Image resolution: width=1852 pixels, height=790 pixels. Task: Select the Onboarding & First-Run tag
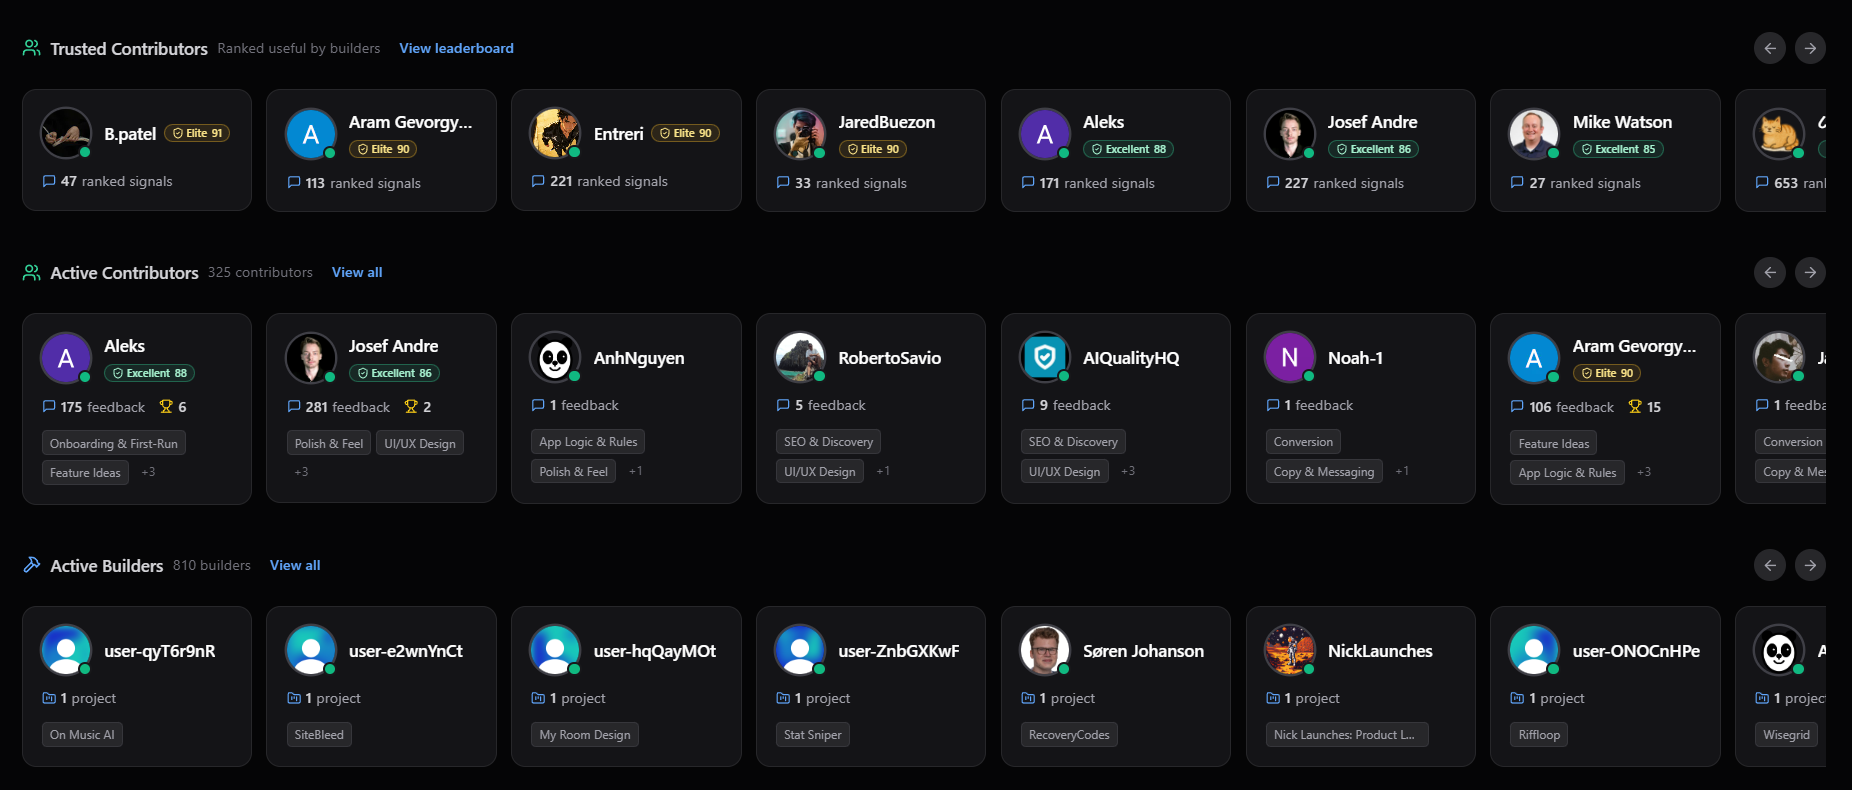(114, 443)
